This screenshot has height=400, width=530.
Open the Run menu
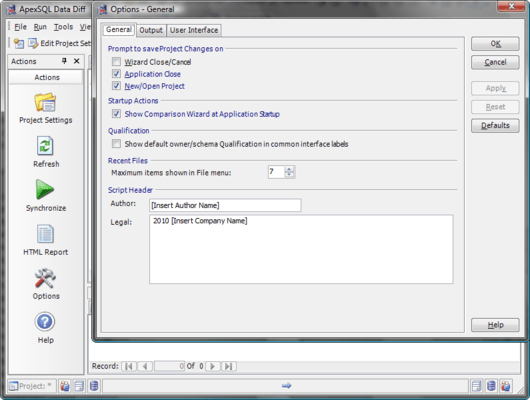(40, 27)
